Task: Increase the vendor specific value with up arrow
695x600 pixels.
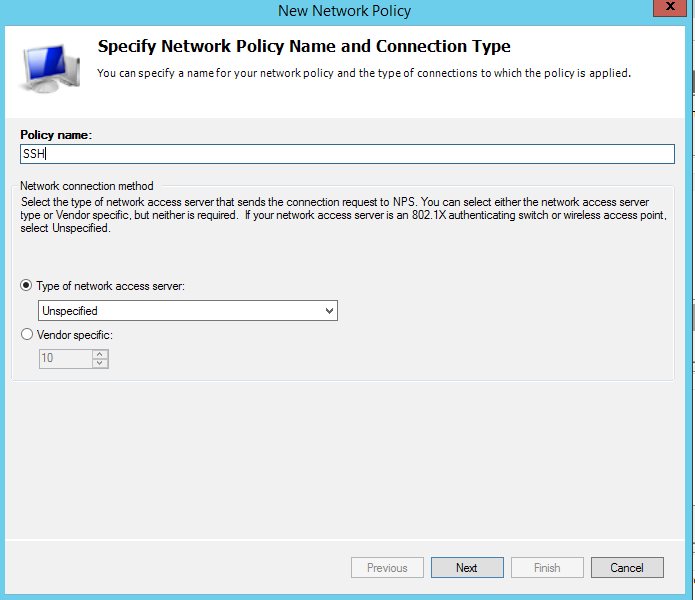Action: 100,354
